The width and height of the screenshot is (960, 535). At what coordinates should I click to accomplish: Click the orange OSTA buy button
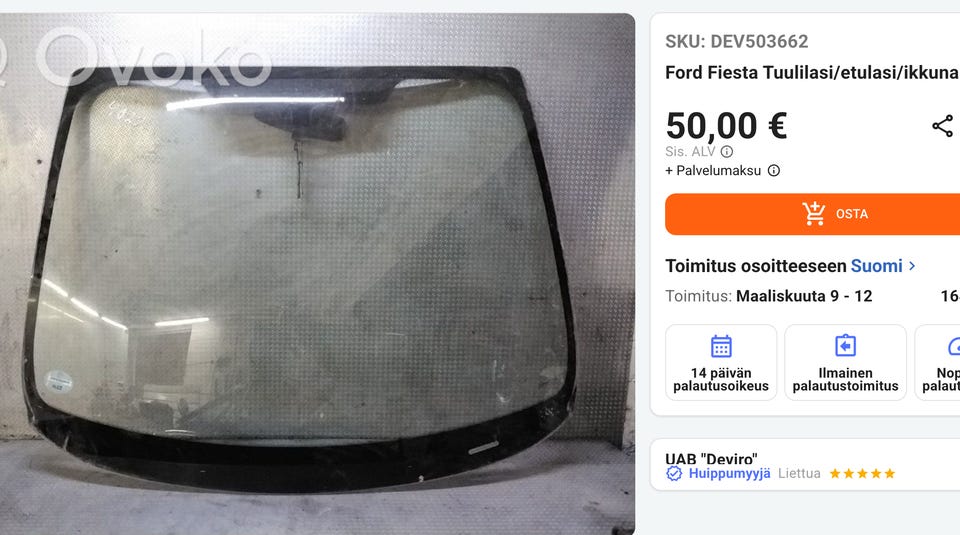812,214
